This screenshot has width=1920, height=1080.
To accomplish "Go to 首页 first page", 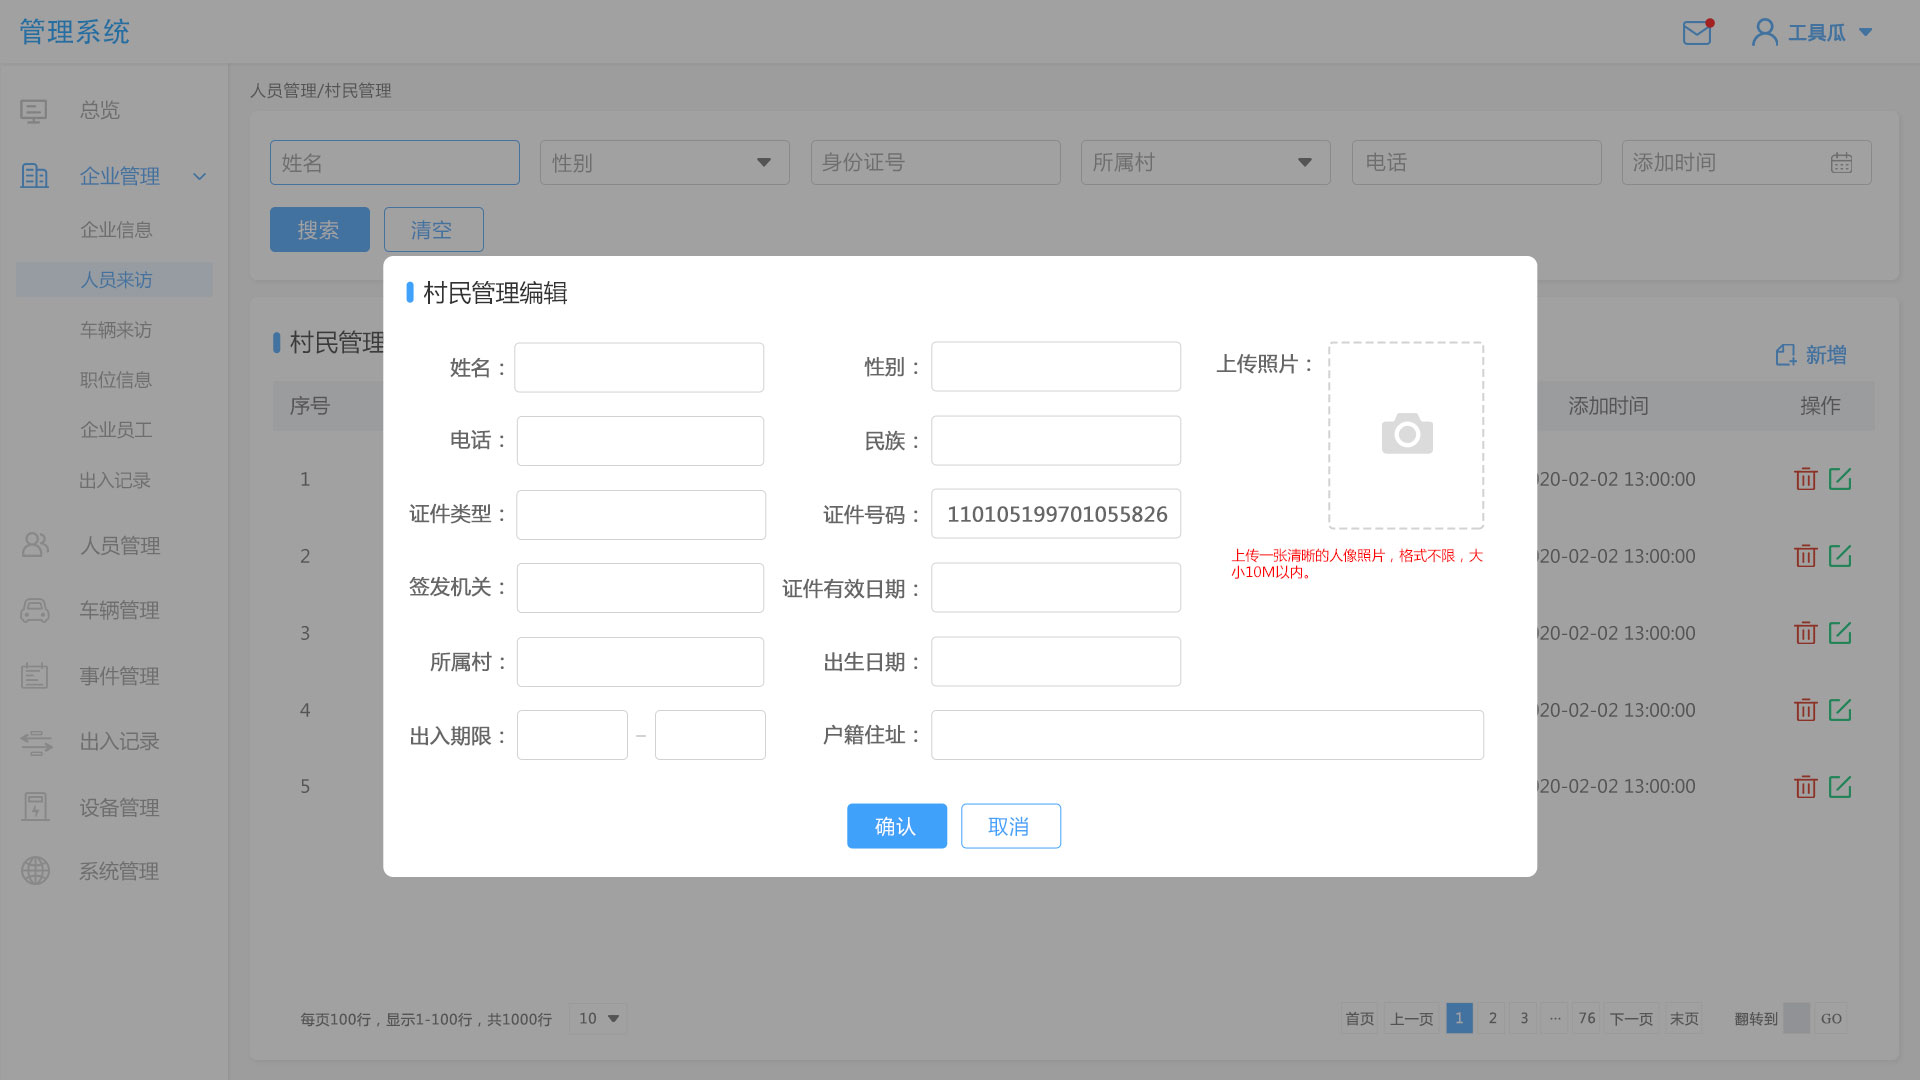I will 1359,1018.
